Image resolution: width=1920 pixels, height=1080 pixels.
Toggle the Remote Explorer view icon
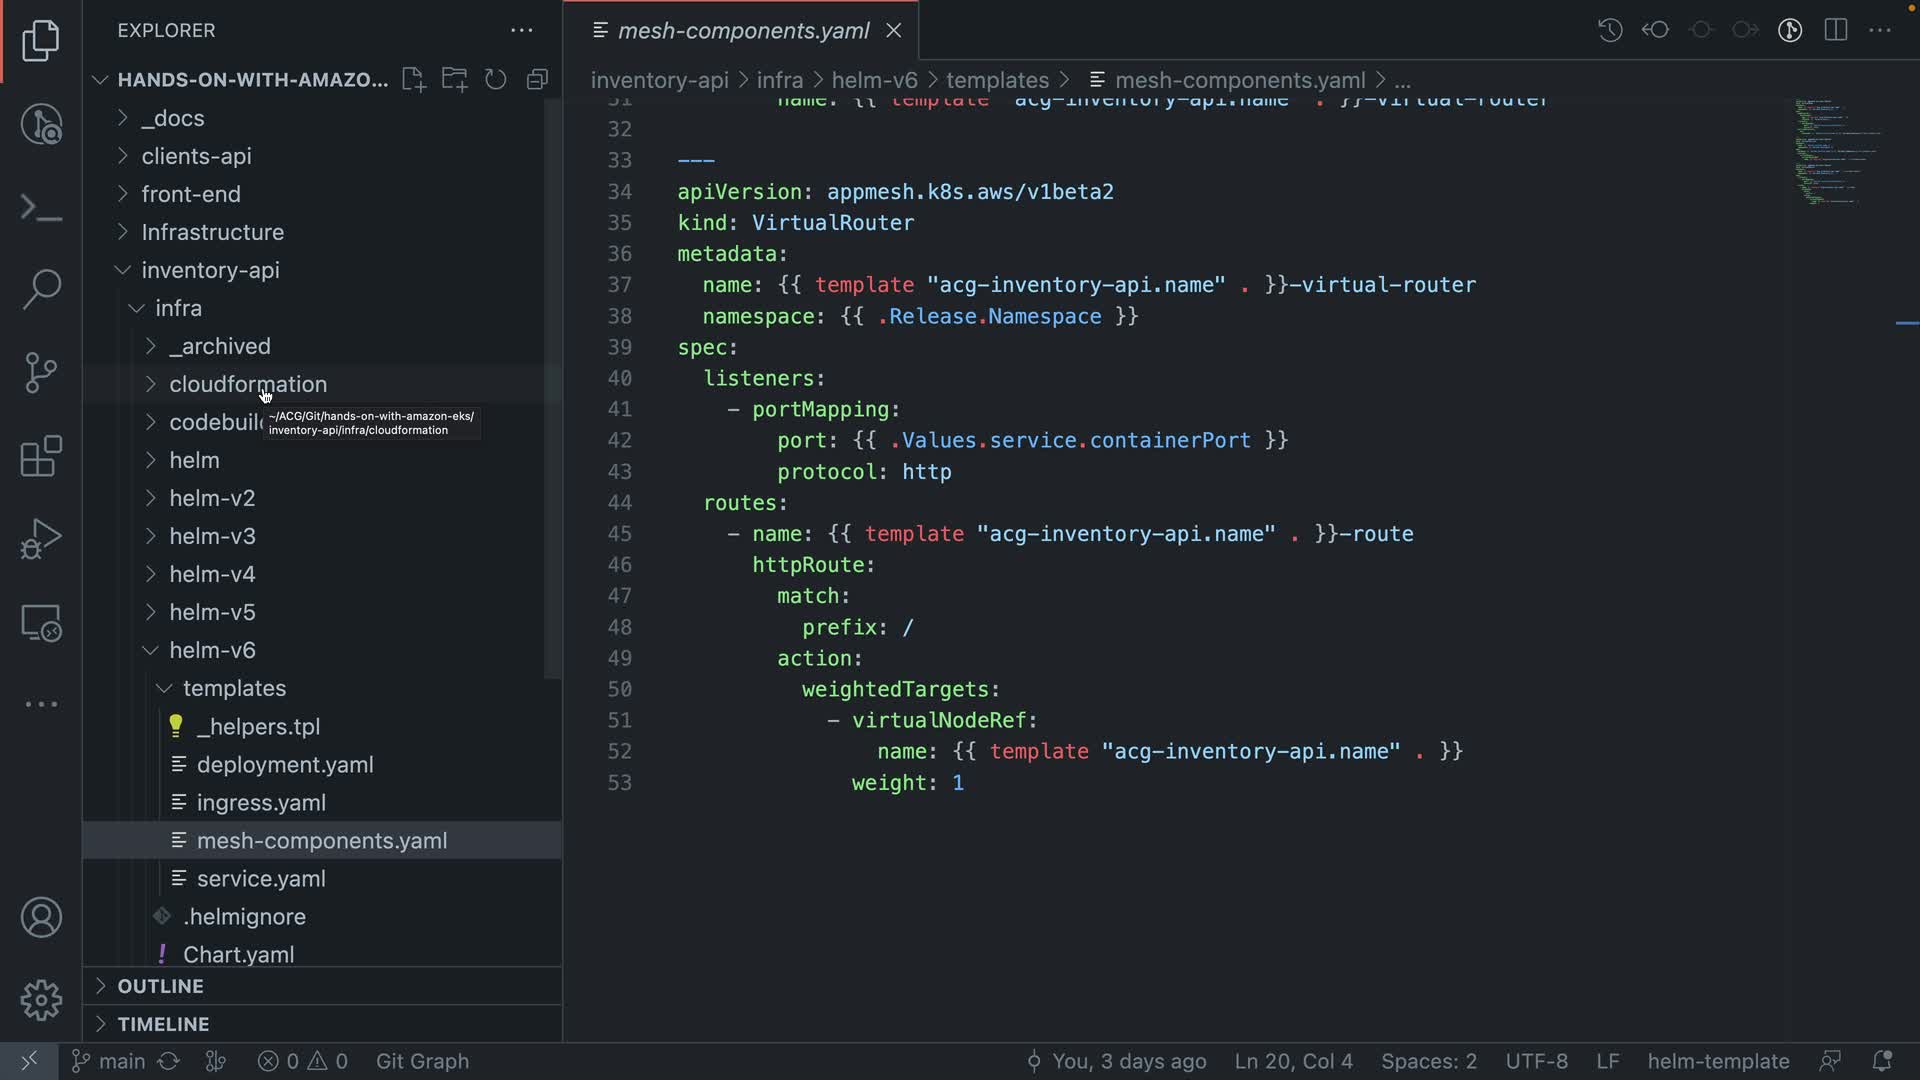point(41,623)
